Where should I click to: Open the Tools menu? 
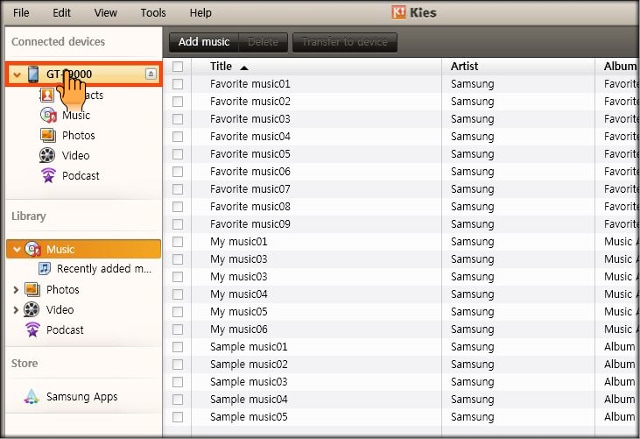[153, 13]
